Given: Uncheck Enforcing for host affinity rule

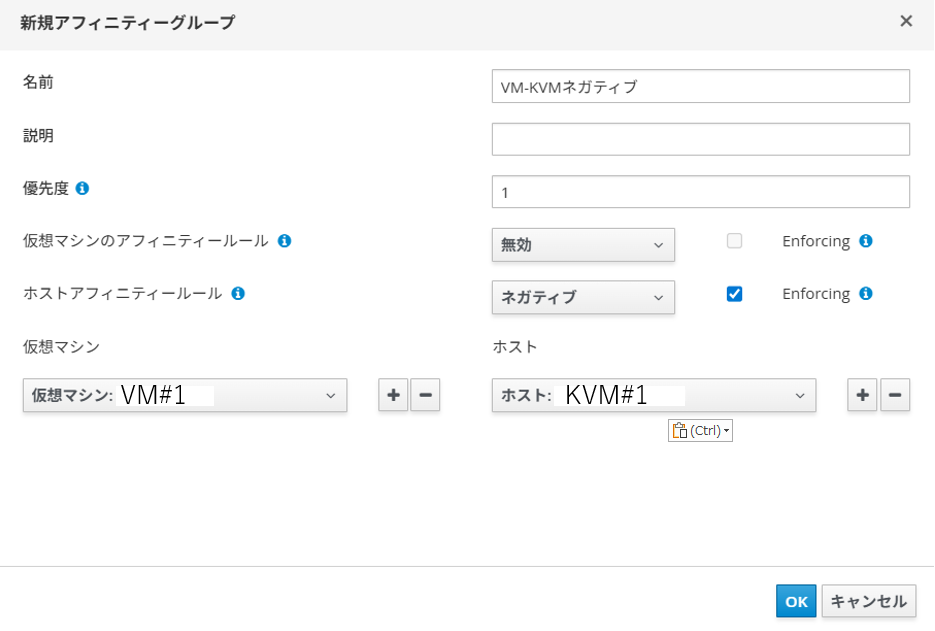Looking at the screenshot, I should click(x=734, y=294).
